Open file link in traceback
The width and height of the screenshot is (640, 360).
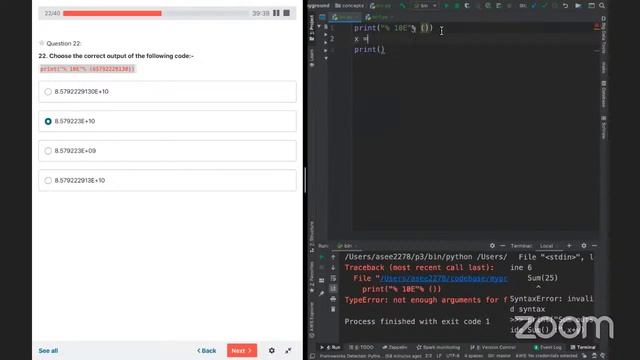point(444,278)
